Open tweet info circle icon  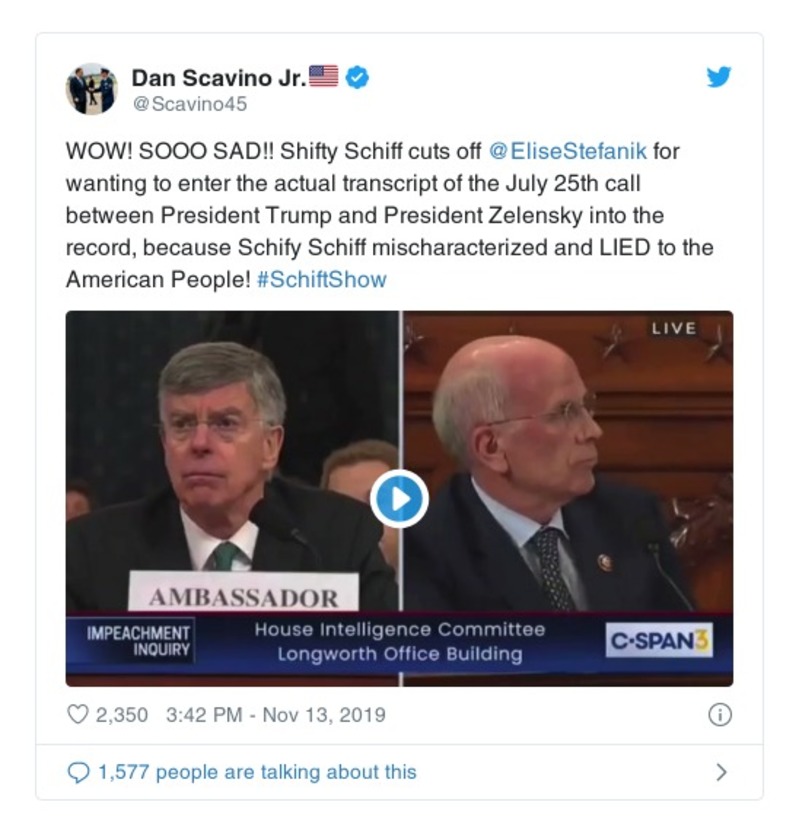pos(720,715)
